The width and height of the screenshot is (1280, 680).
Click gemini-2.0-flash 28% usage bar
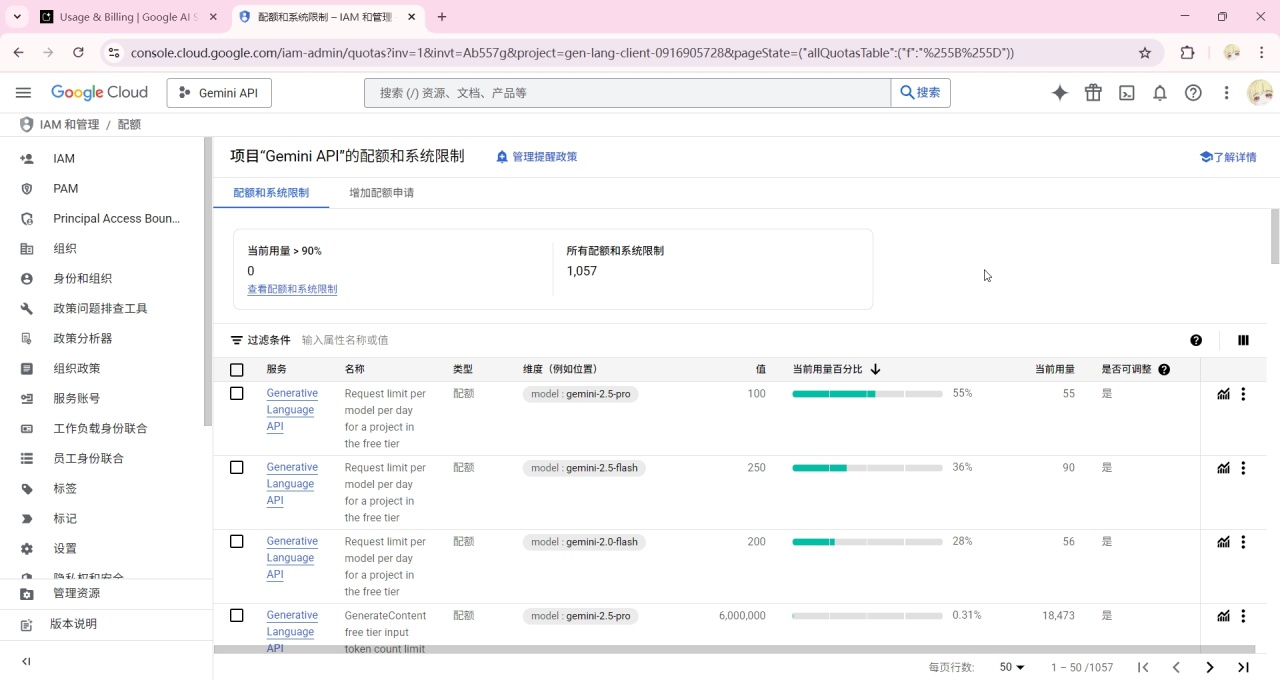[x=867, y=542]
